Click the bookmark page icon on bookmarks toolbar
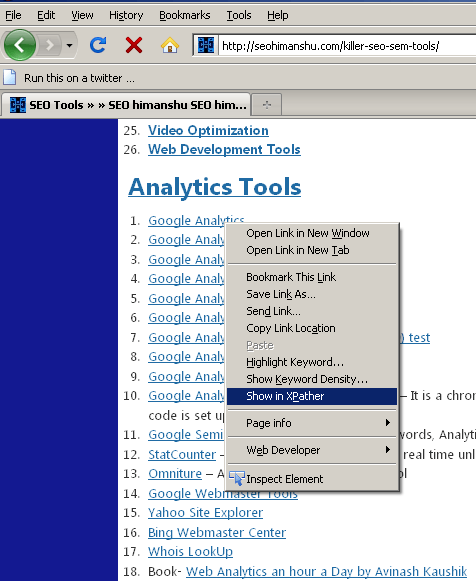The image size is (476, 581). pos(10,77)
